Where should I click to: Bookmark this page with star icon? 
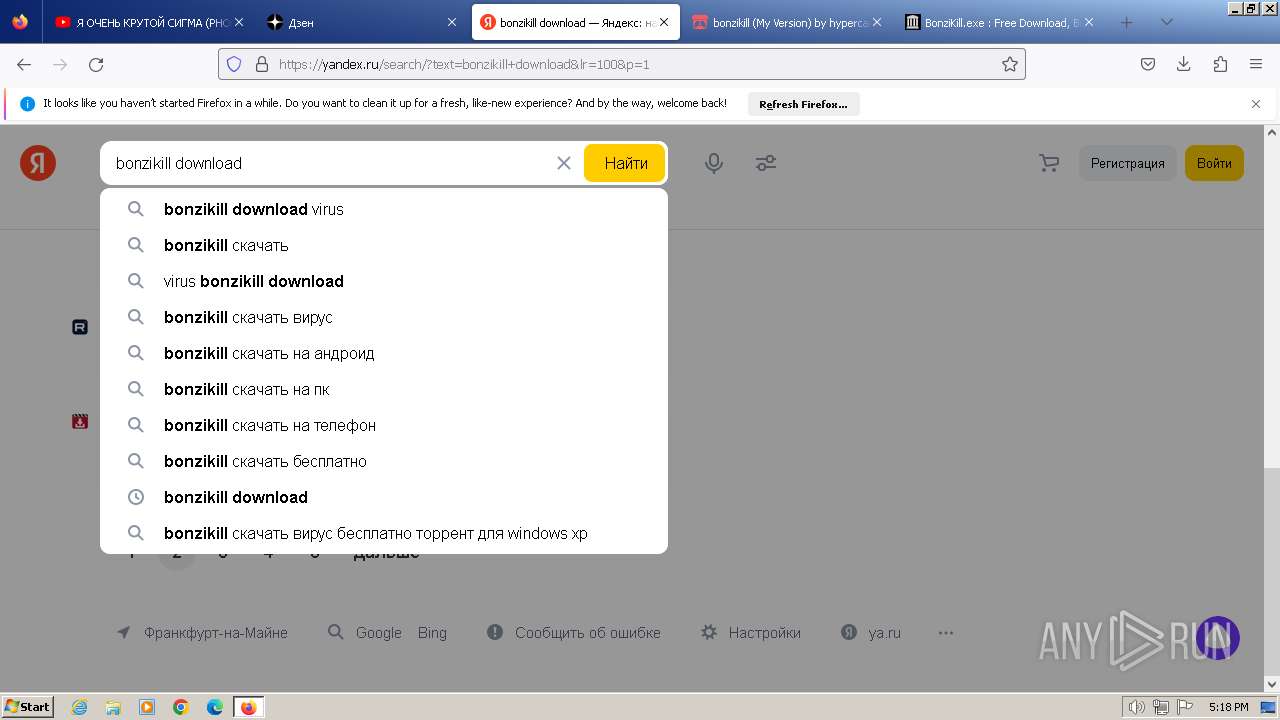(x=1010, y=64)
